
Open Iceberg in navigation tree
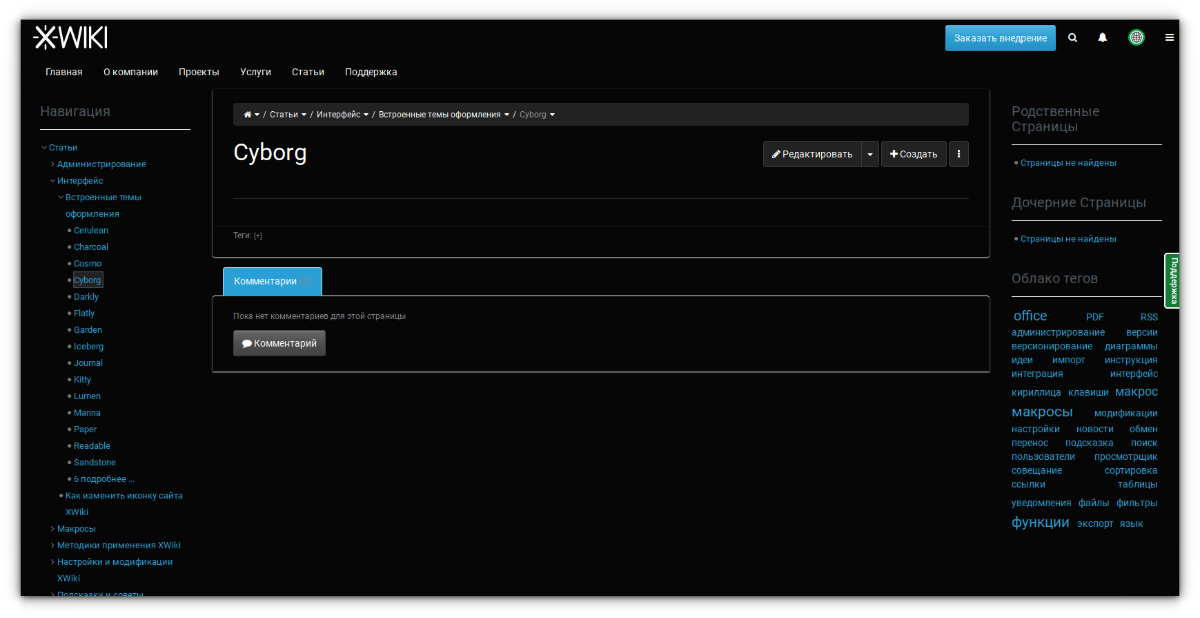coord(89,347)
